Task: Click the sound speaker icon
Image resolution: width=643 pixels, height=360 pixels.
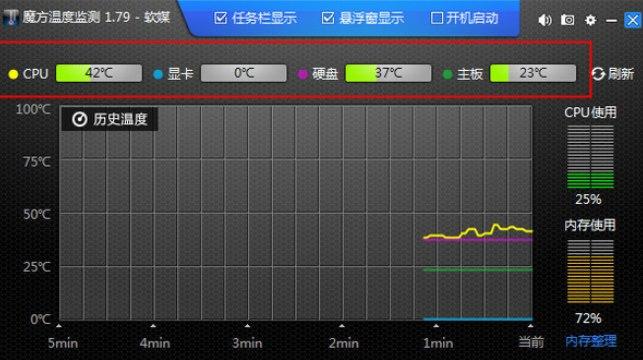Action: [545, 20]
